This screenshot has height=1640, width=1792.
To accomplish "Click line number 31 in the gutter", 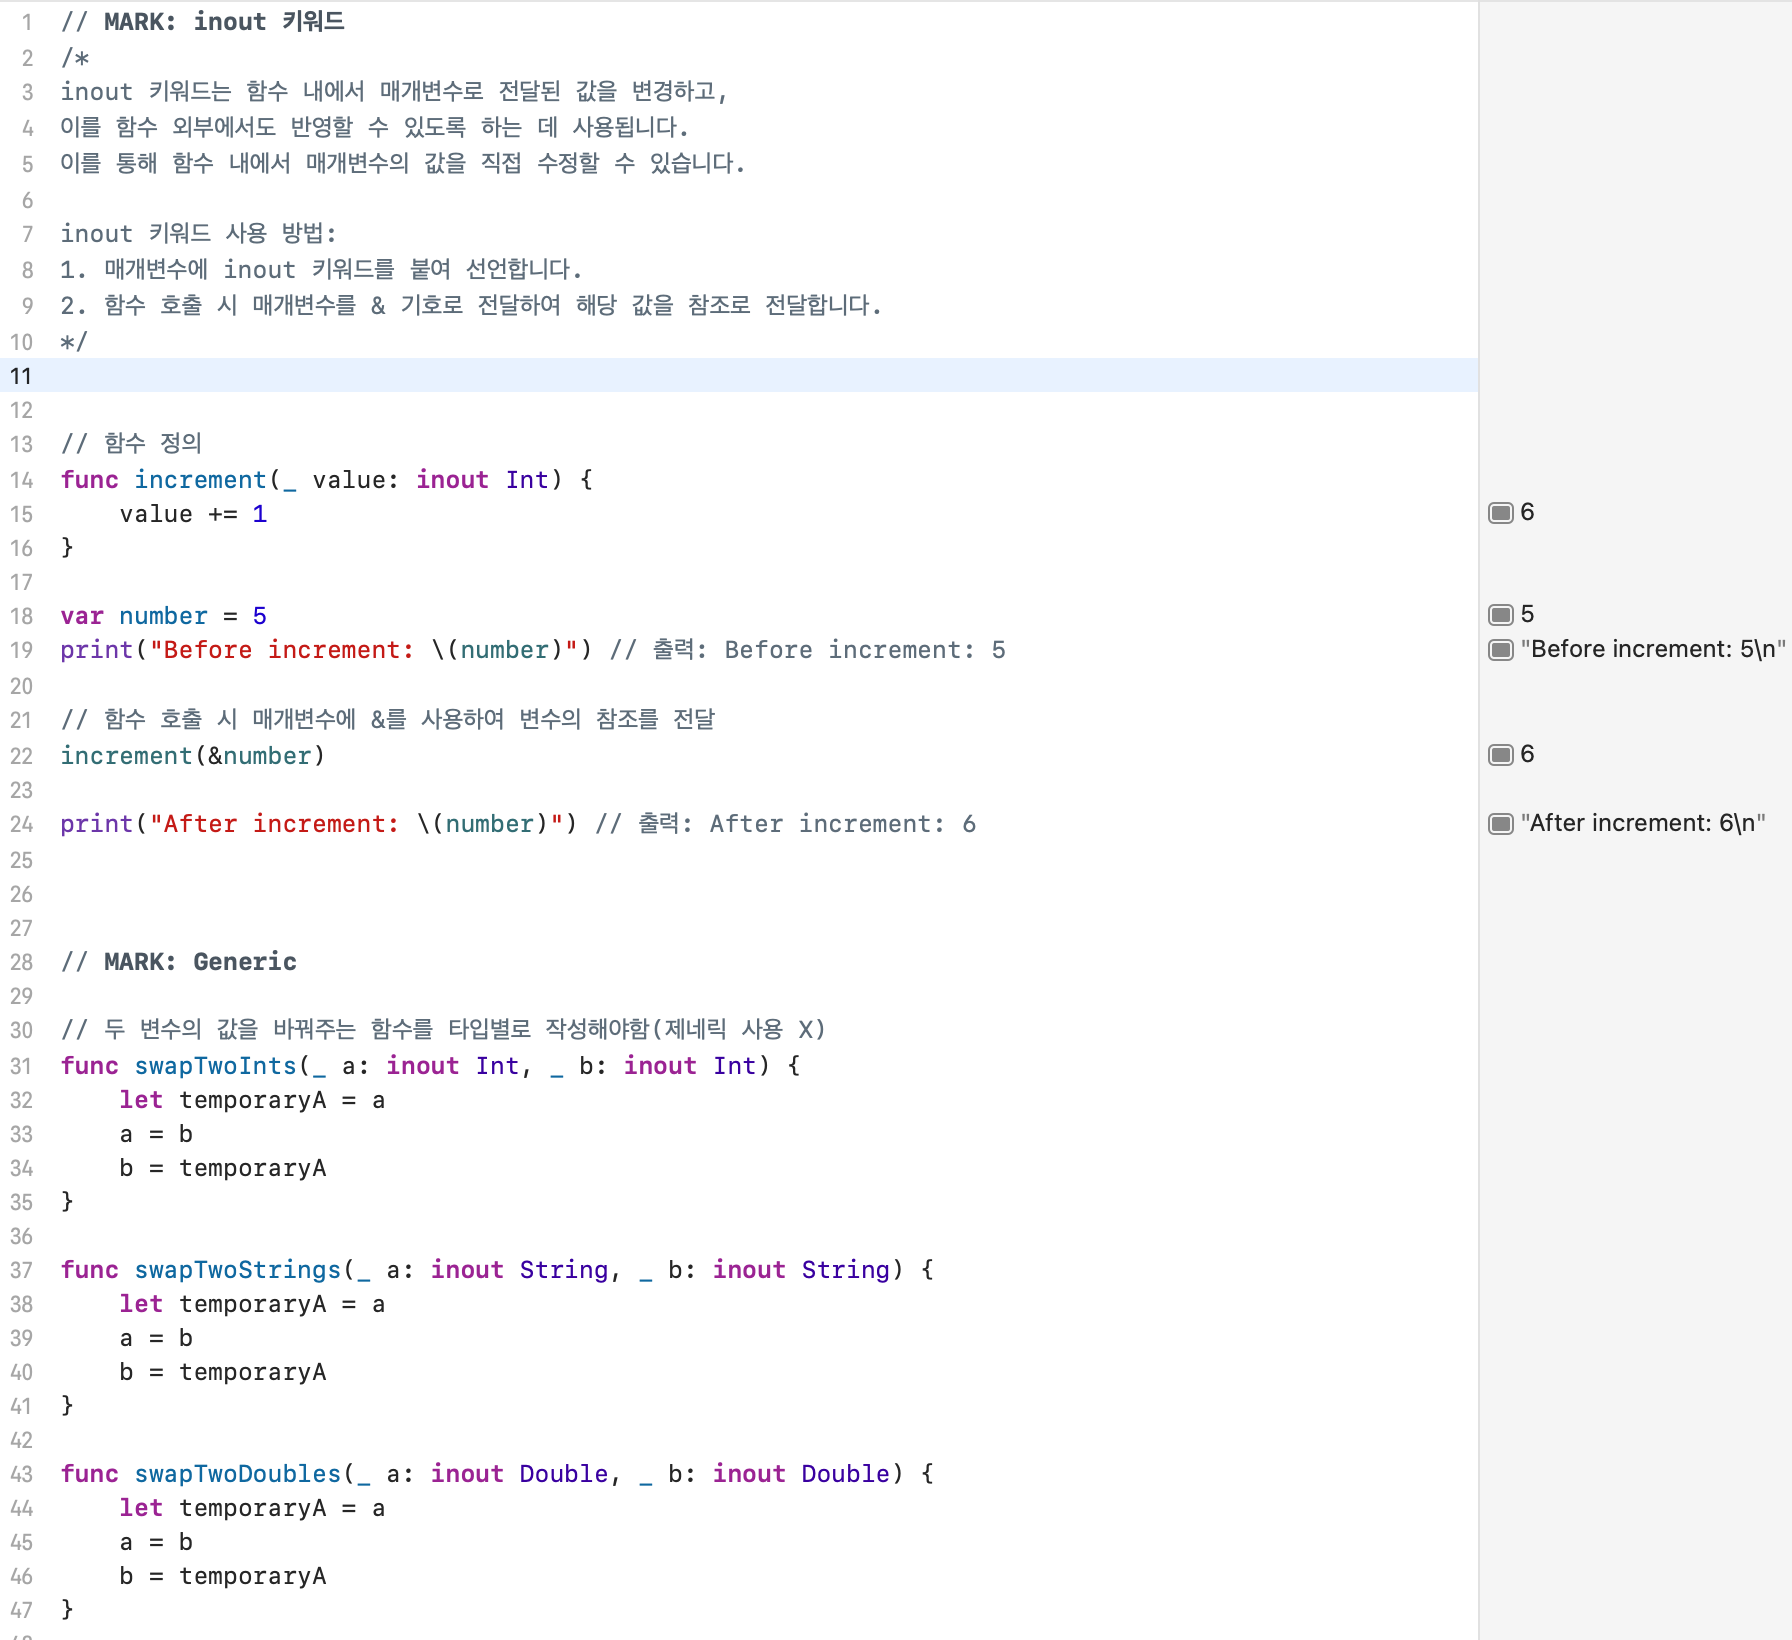I will [x=21, y=1066].
